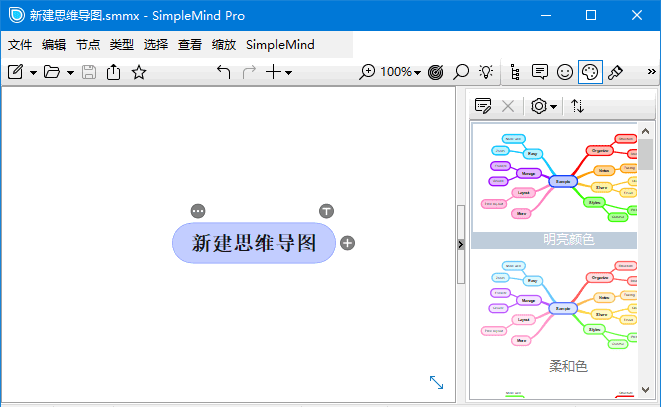The image size is (661, 407).
Task: Expand the style settings gear dropdown arrow
Action: [x=554, y=107]
